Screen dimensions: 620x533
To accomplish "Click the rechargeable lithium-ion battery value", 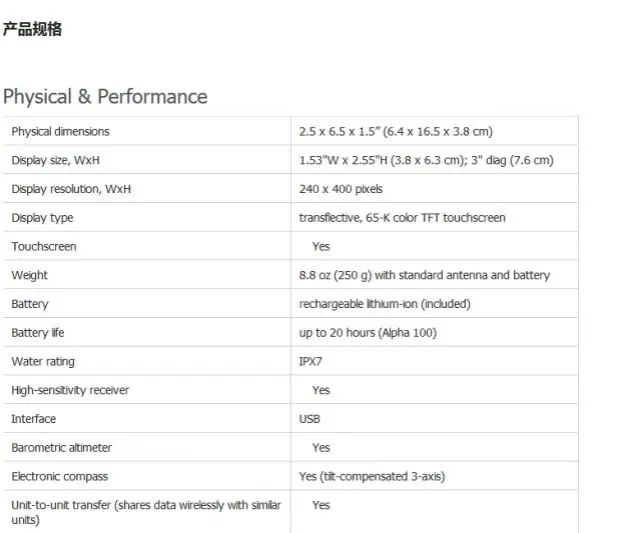I will coord(384,304).
